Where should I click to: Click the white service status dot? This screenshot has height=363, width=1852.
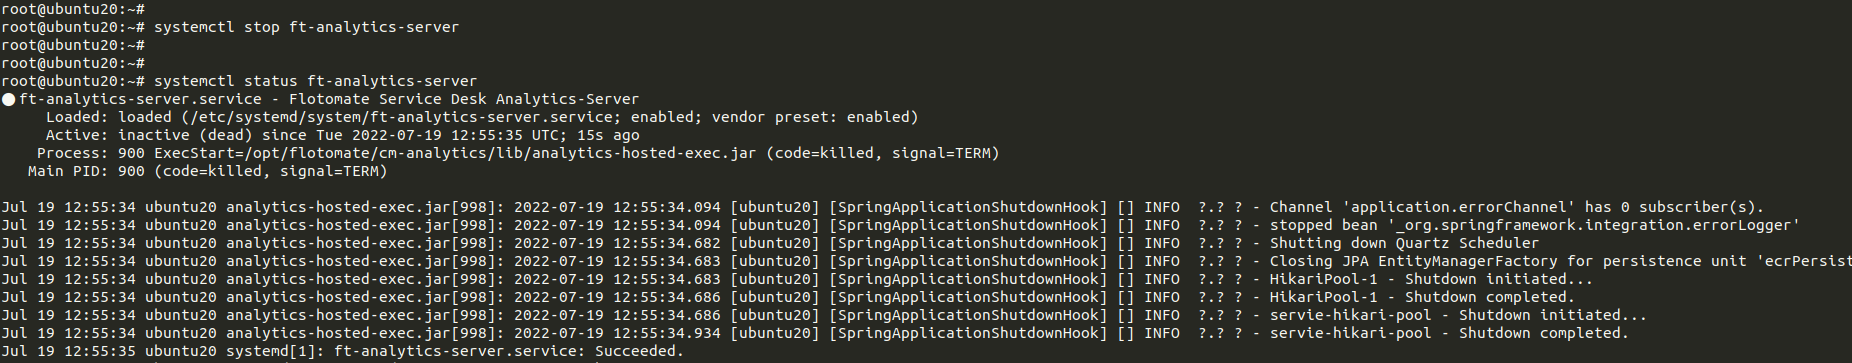point(9,99)
